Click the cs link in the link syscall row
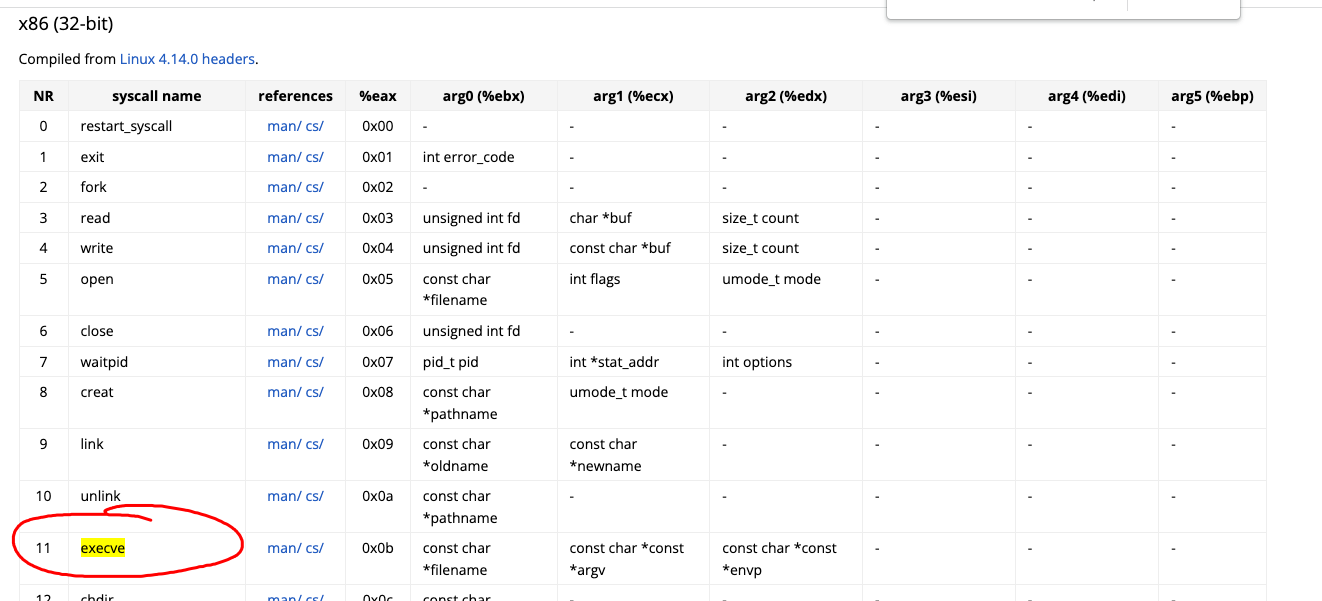 315,444
